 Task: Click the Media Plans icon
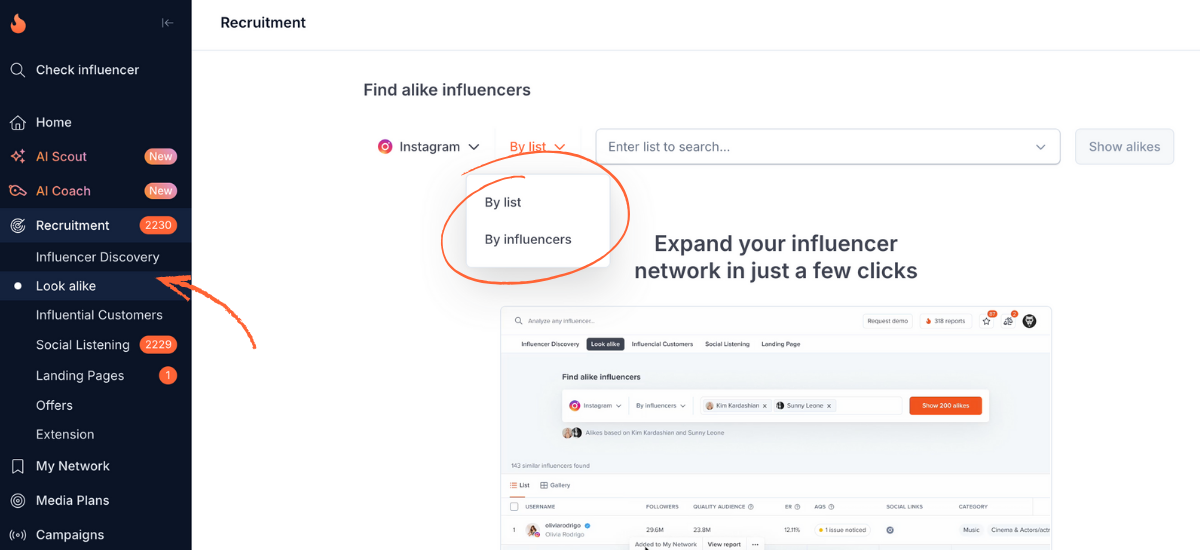point(18,501)
